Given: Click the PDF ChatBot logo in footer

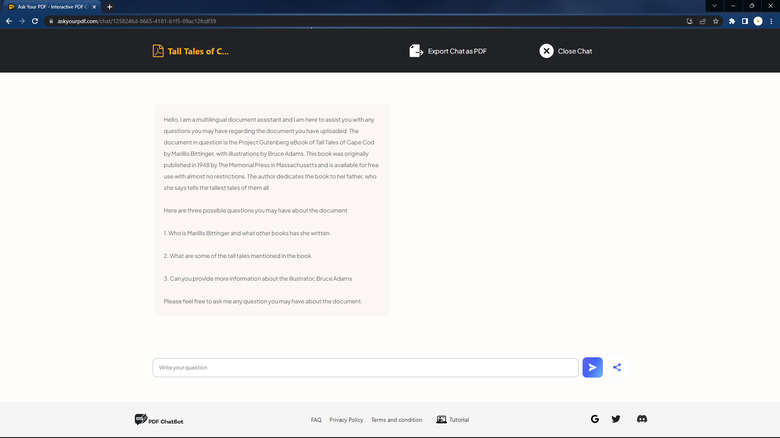Looking at the screenshot, I should click(159, 420).
